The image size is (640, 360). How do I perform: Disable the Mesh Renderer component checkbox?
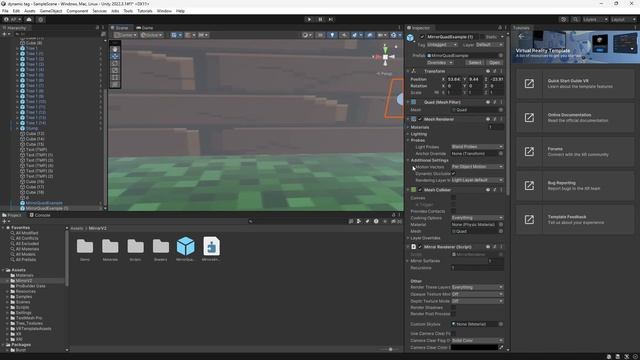(420, 119)
